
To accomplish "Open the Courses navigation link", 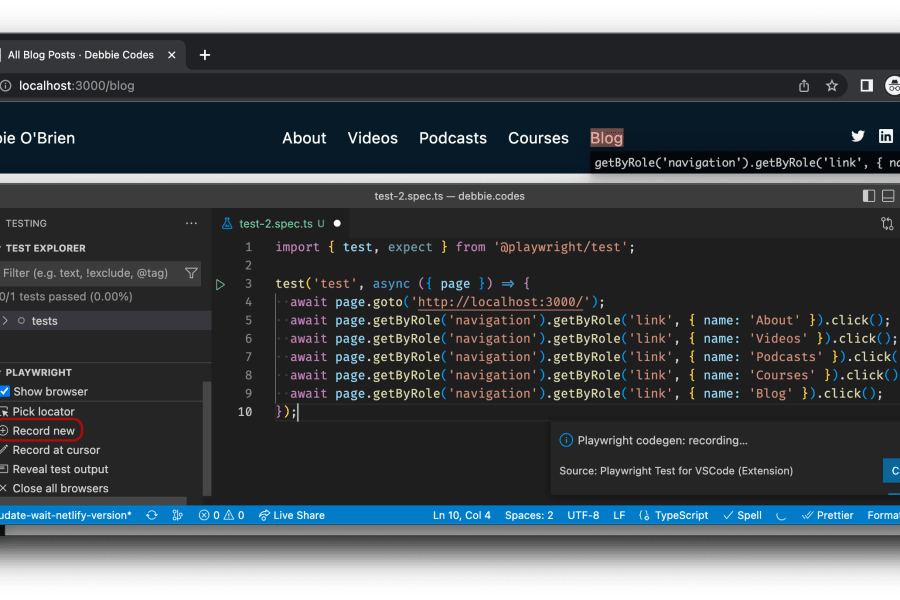I will tap(538, 138).
